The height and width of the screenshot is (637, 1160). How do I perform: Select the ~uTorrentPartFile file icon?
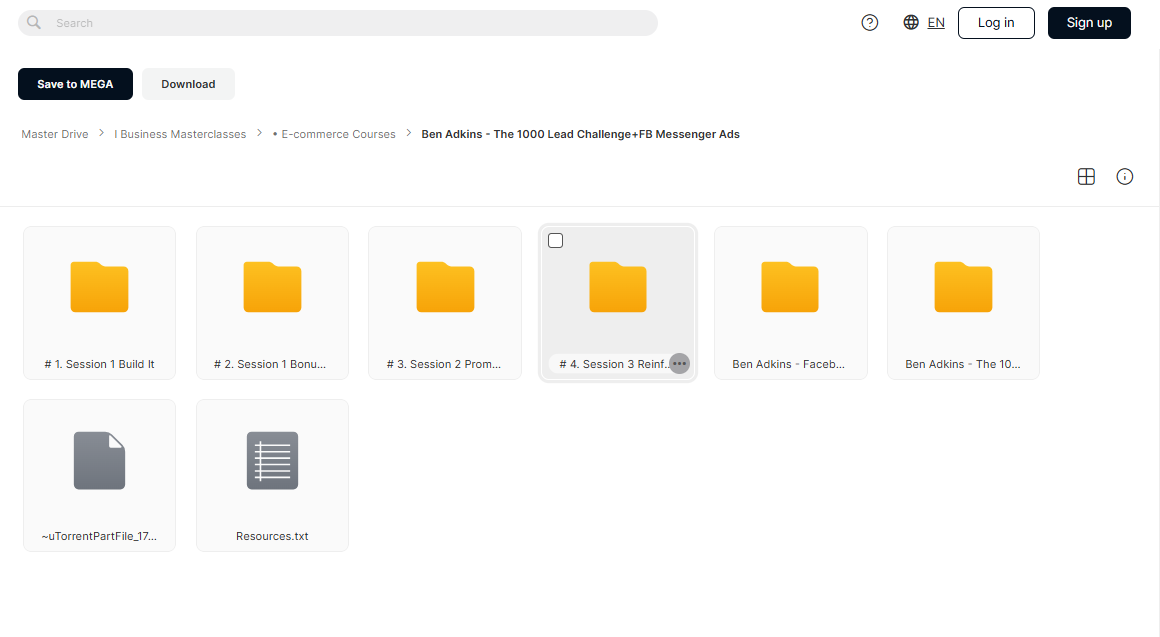click(x=100, y=460)
